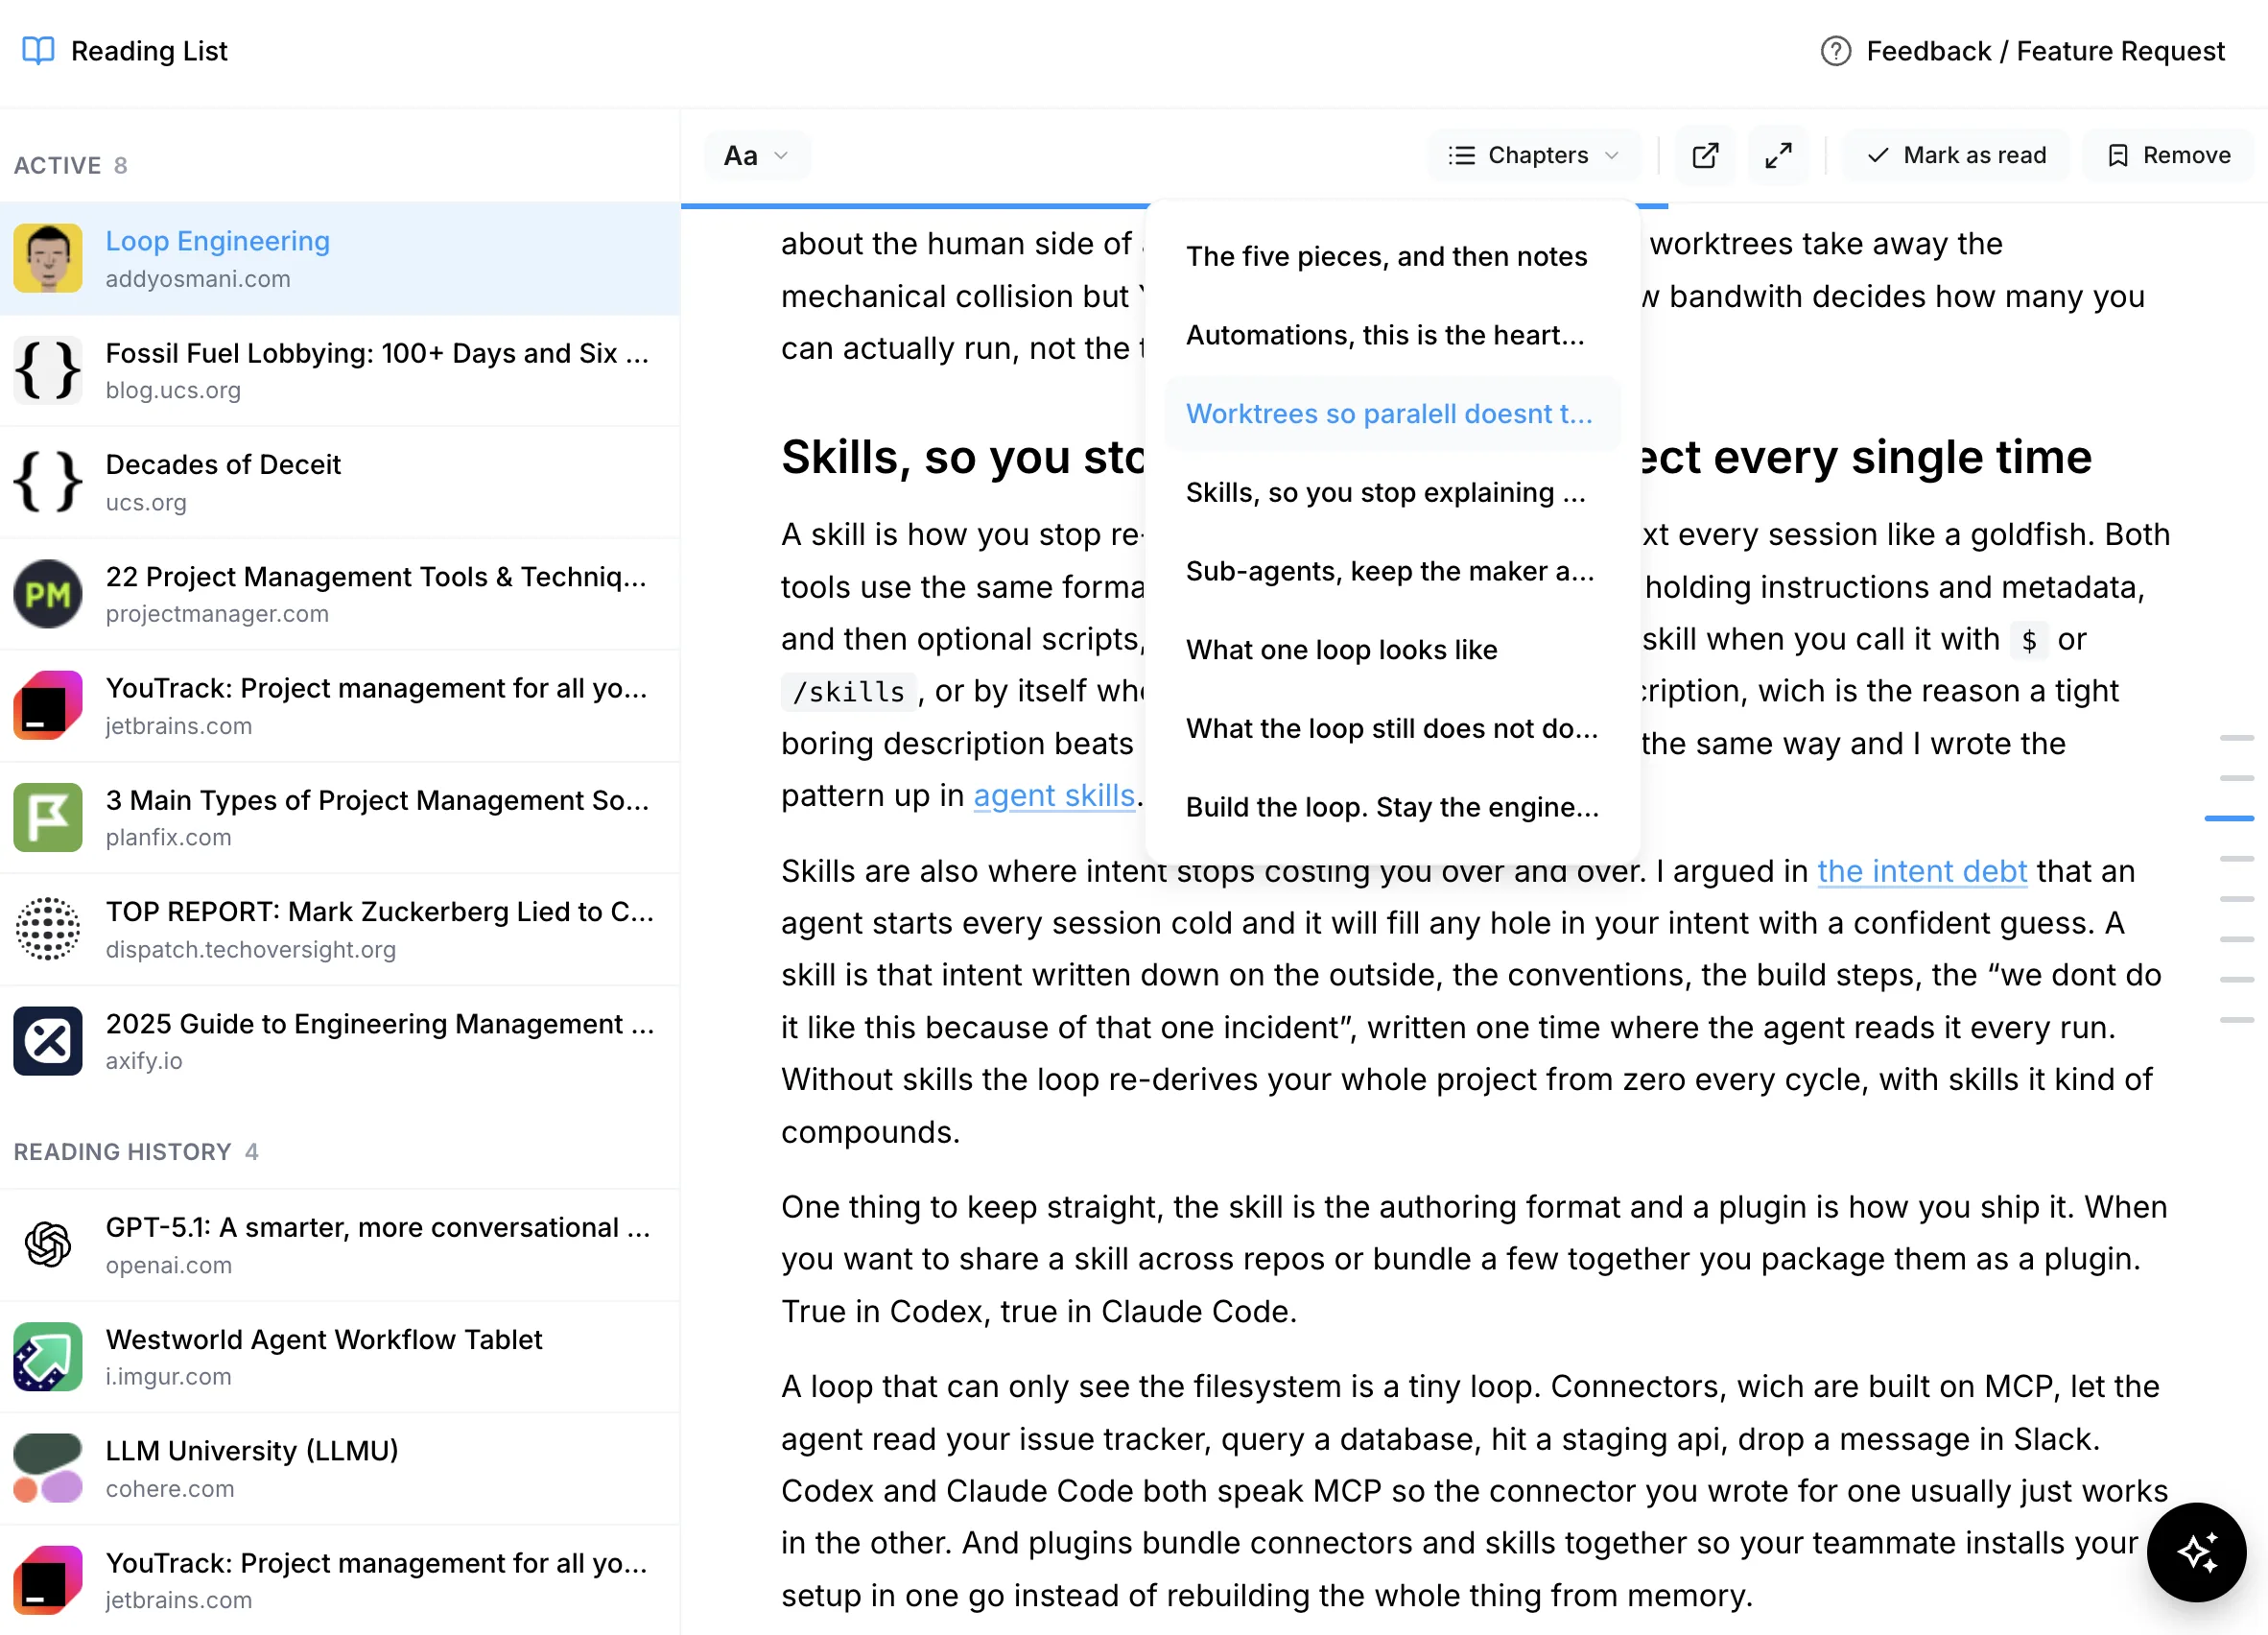Click the '/skills' inline code
The width and height of the screenshot is (2268, 1635).
coord(848,692)
